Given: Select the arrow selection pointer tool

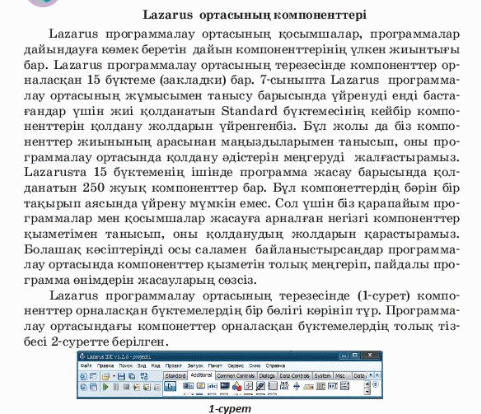Looking at the screenshot, I should click(x=170, y=386).
